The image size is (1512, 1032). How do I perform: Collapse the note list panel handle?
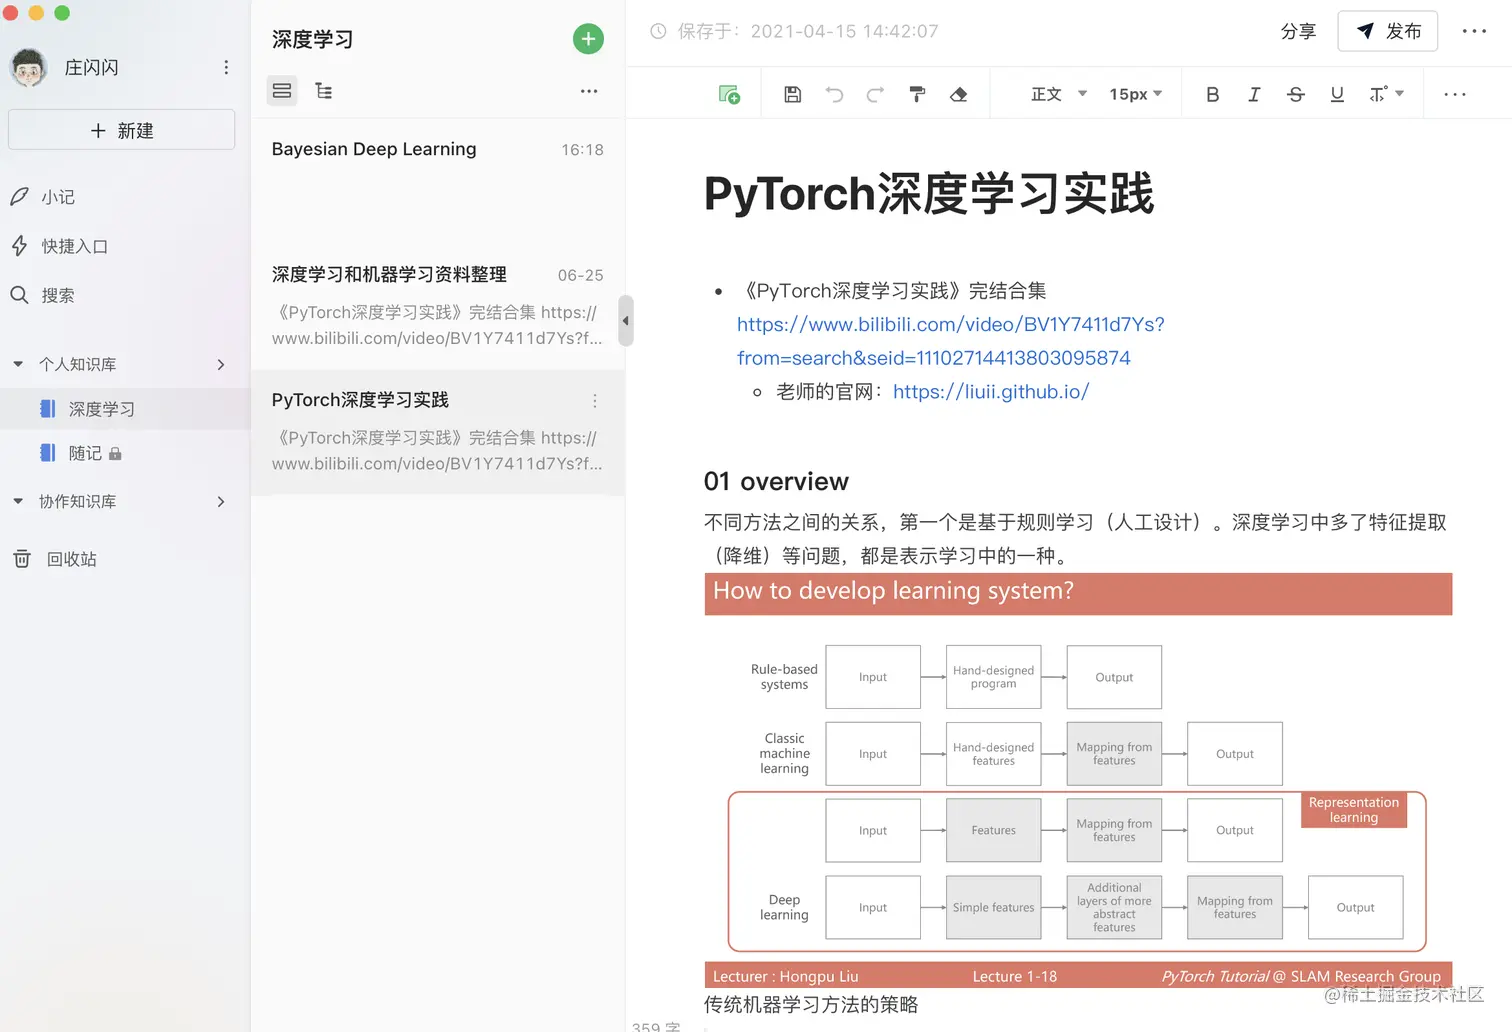point(626,321)
